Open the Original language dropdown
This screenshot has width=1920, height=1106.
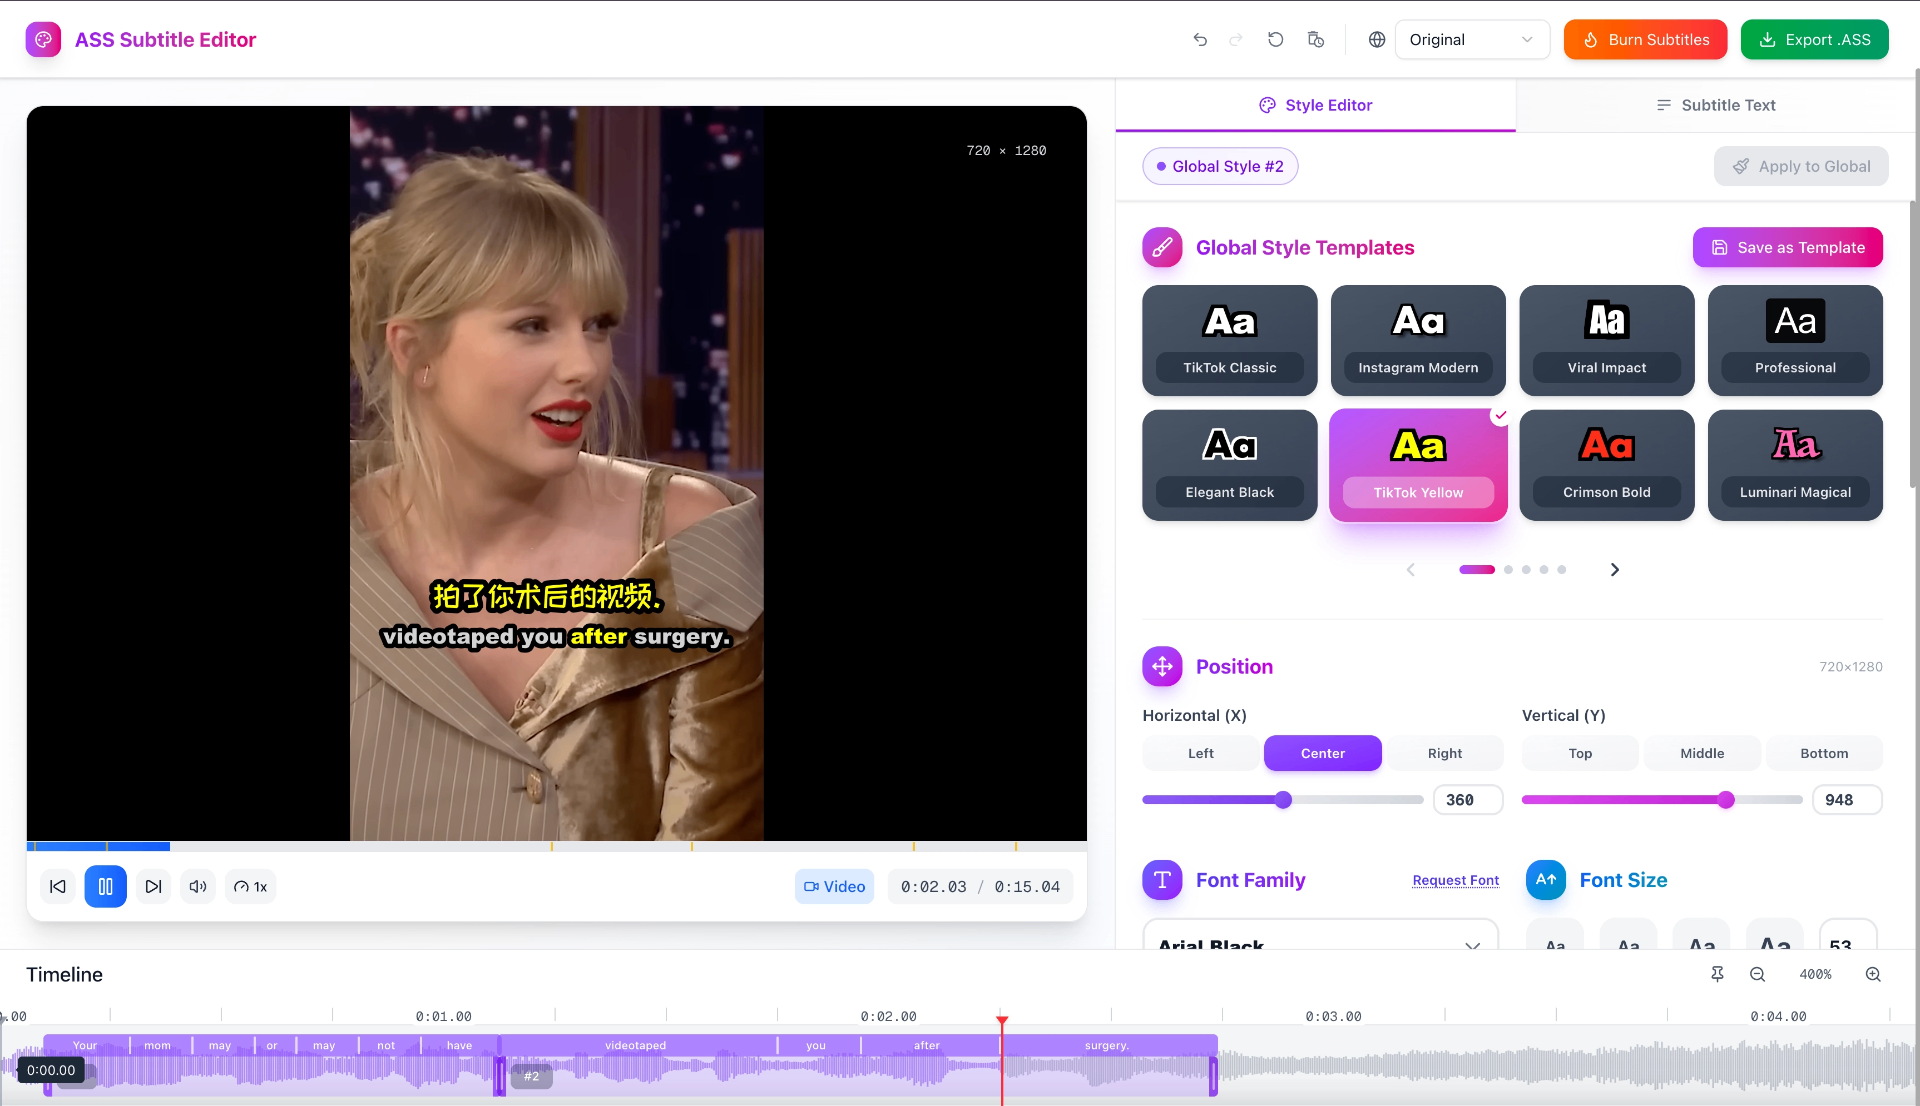tap(1471, 40)
